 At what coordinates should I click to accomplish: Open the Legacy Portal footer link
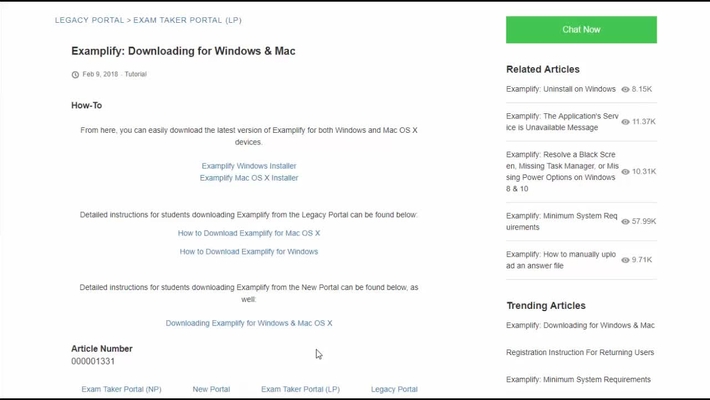394,389
